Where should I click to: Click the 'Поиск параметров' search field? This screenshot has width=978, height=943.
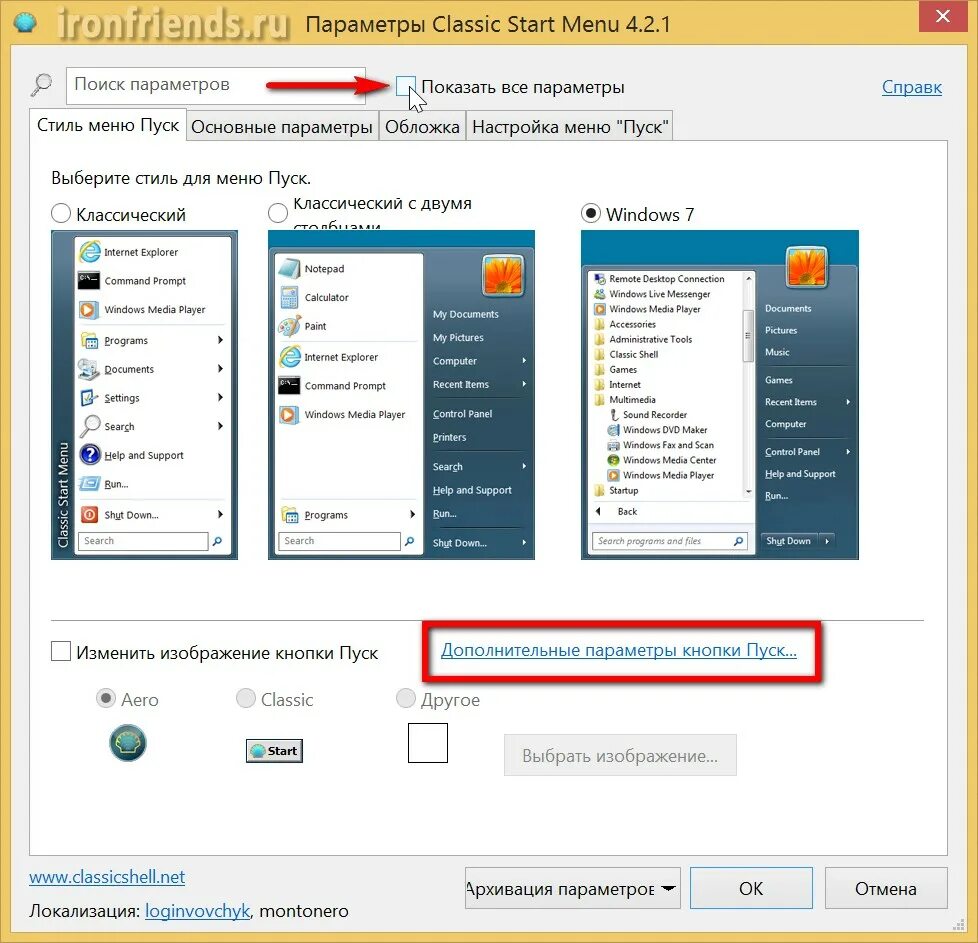(216, 85)
